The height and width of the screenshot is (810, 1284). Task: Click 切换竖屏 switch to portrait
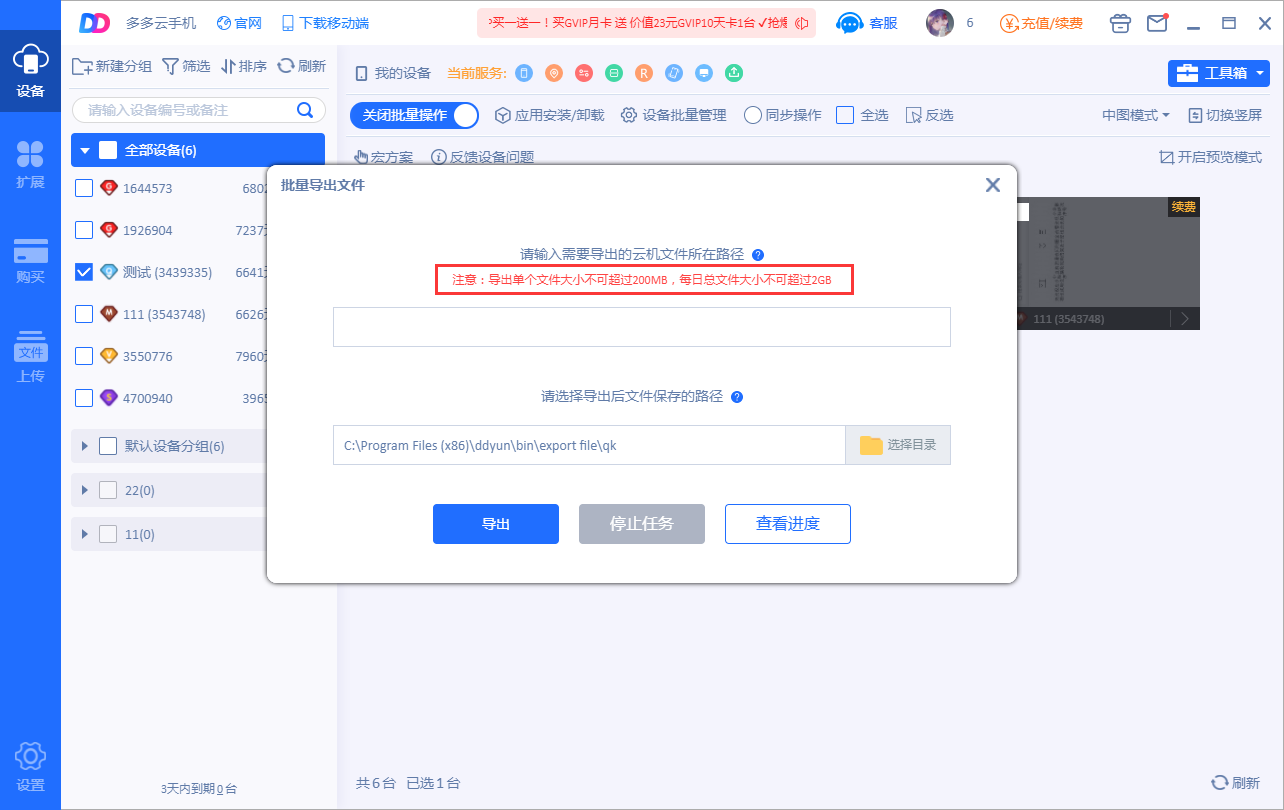1225,115
